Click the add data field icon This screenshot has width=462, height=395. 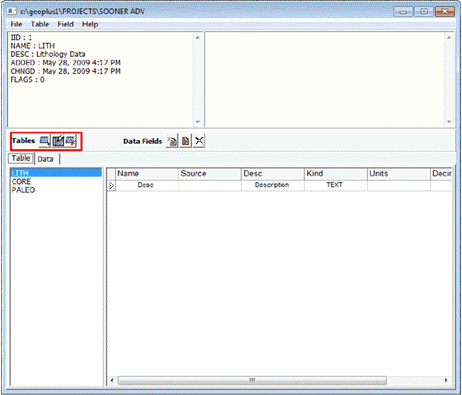click(x=172, y=141)
